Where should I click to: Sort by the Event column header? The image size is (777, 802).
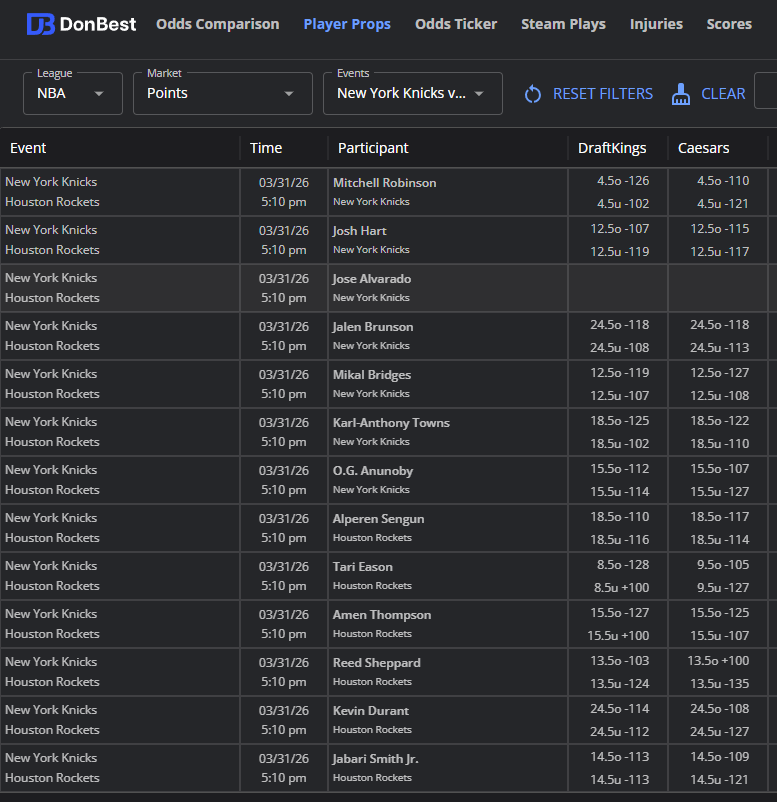(28, 148)
